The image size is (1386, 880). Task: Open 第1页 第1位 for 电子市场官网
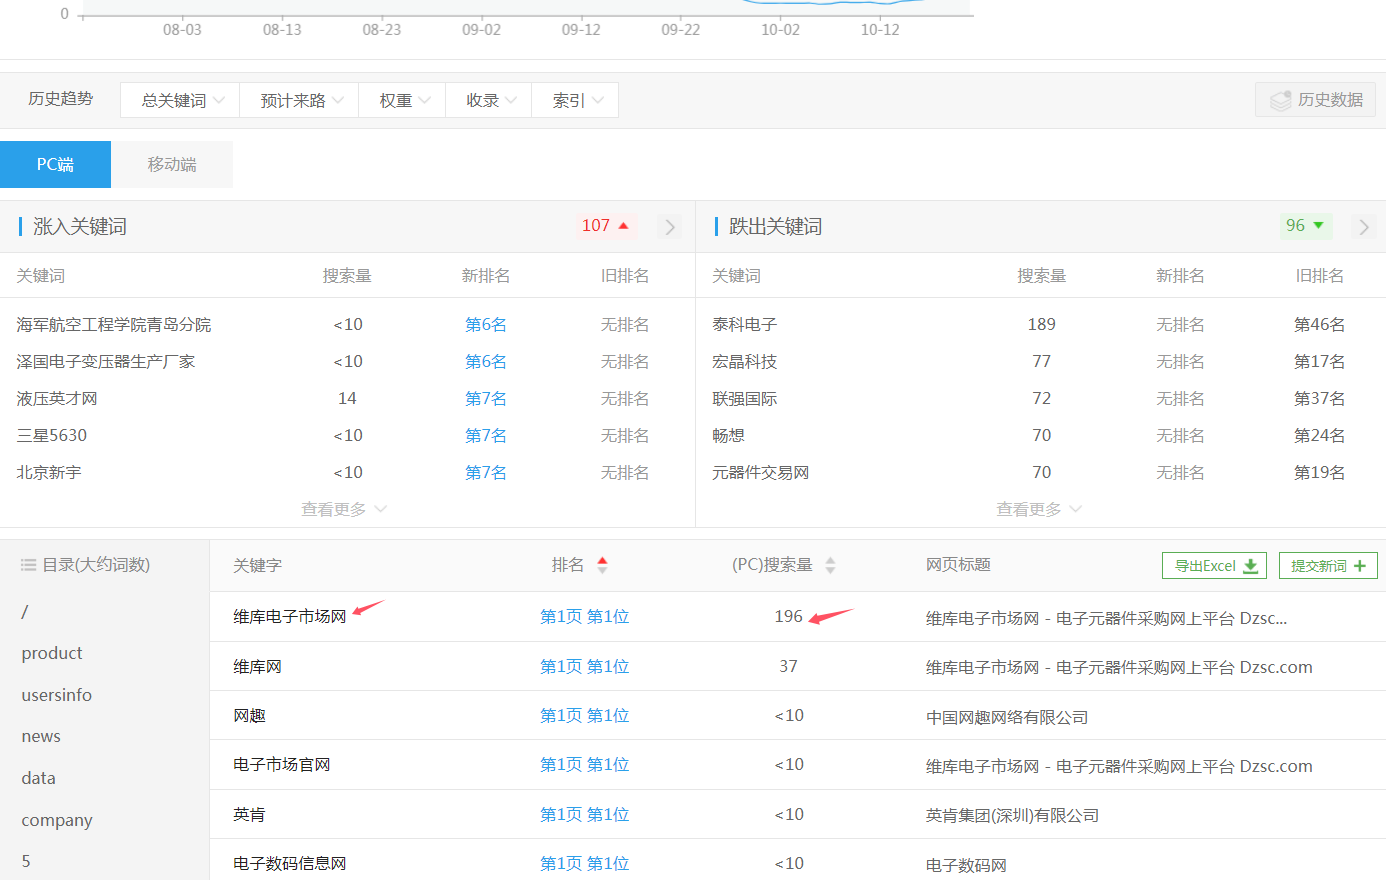pos(585,765)
